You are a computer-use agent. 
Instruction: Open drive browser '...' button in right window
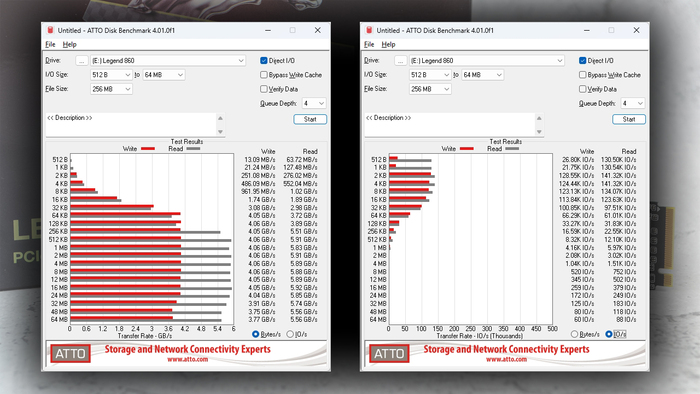pyautogui.click(x=400, y=61)
